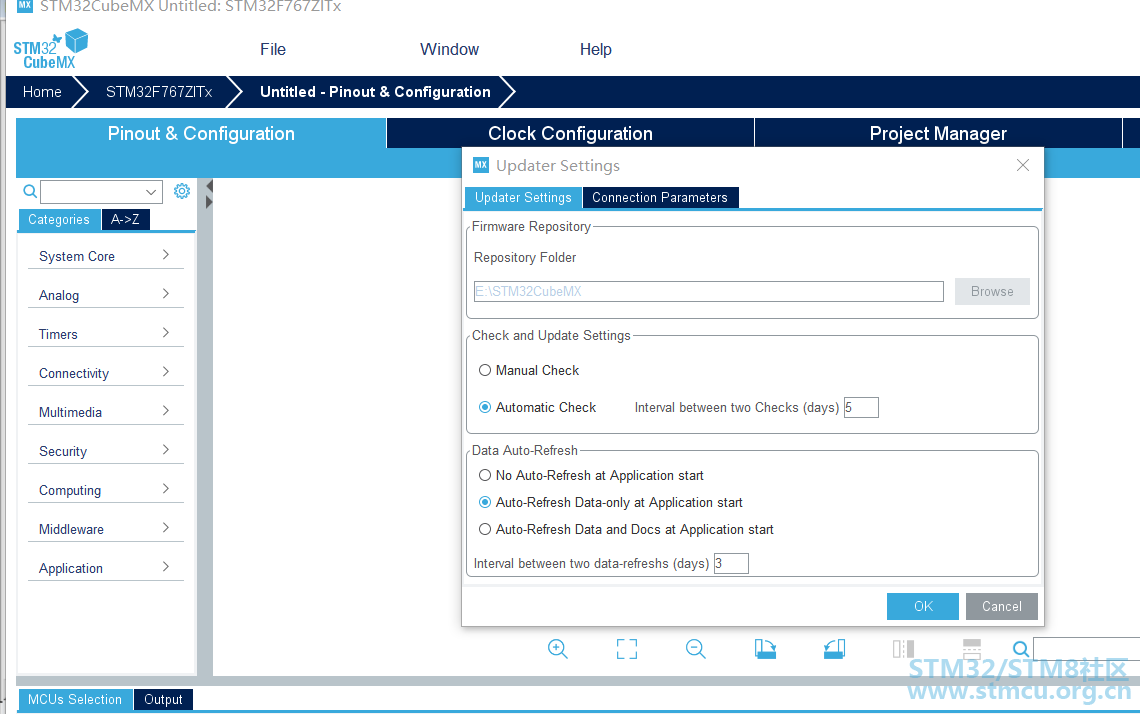1140x714 pixels.
Task: Open the MCUs Selection bottom tab
Action: (75, 699)
